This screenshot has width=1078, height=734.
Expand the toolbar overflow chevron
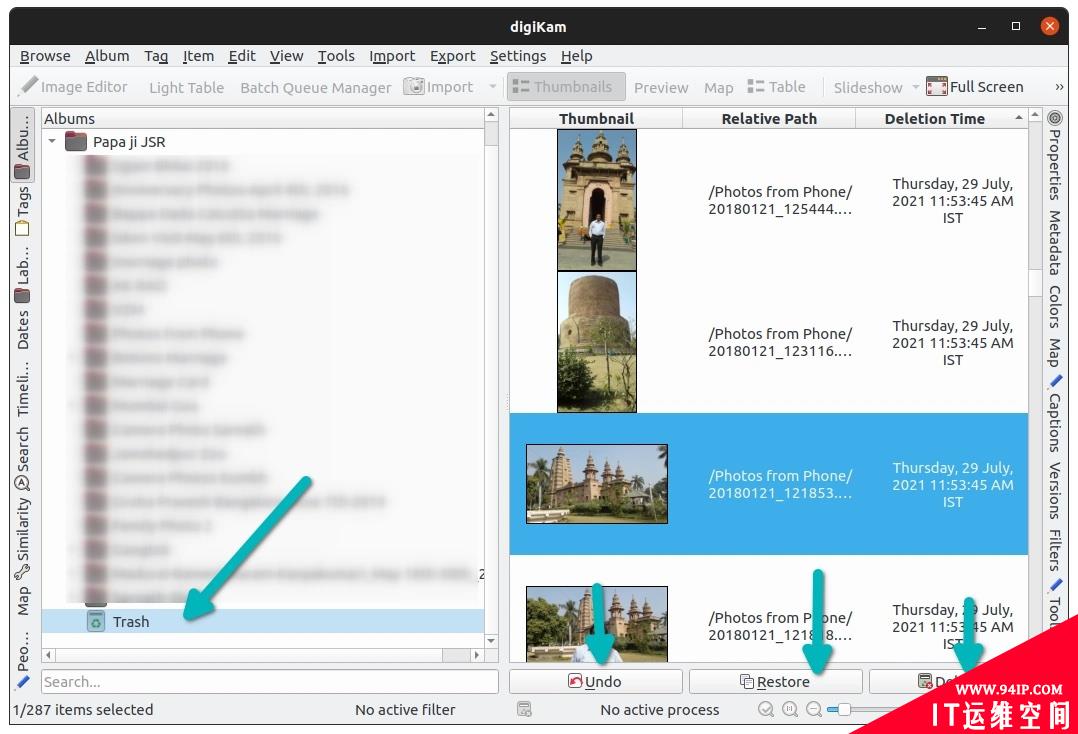[x=1059, y=87]
